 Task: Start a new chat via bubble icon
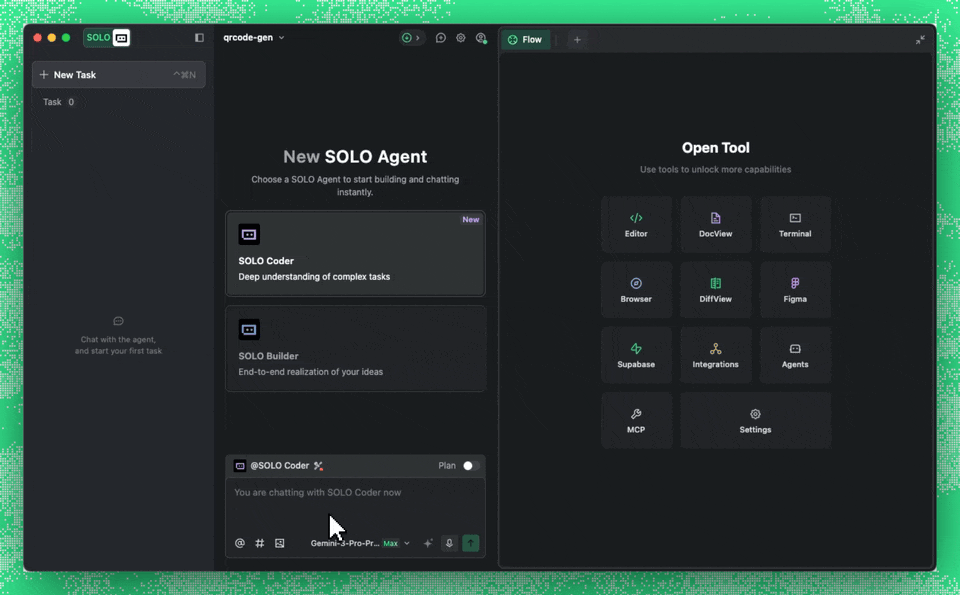pyautogui.click(x=440, y=38)
